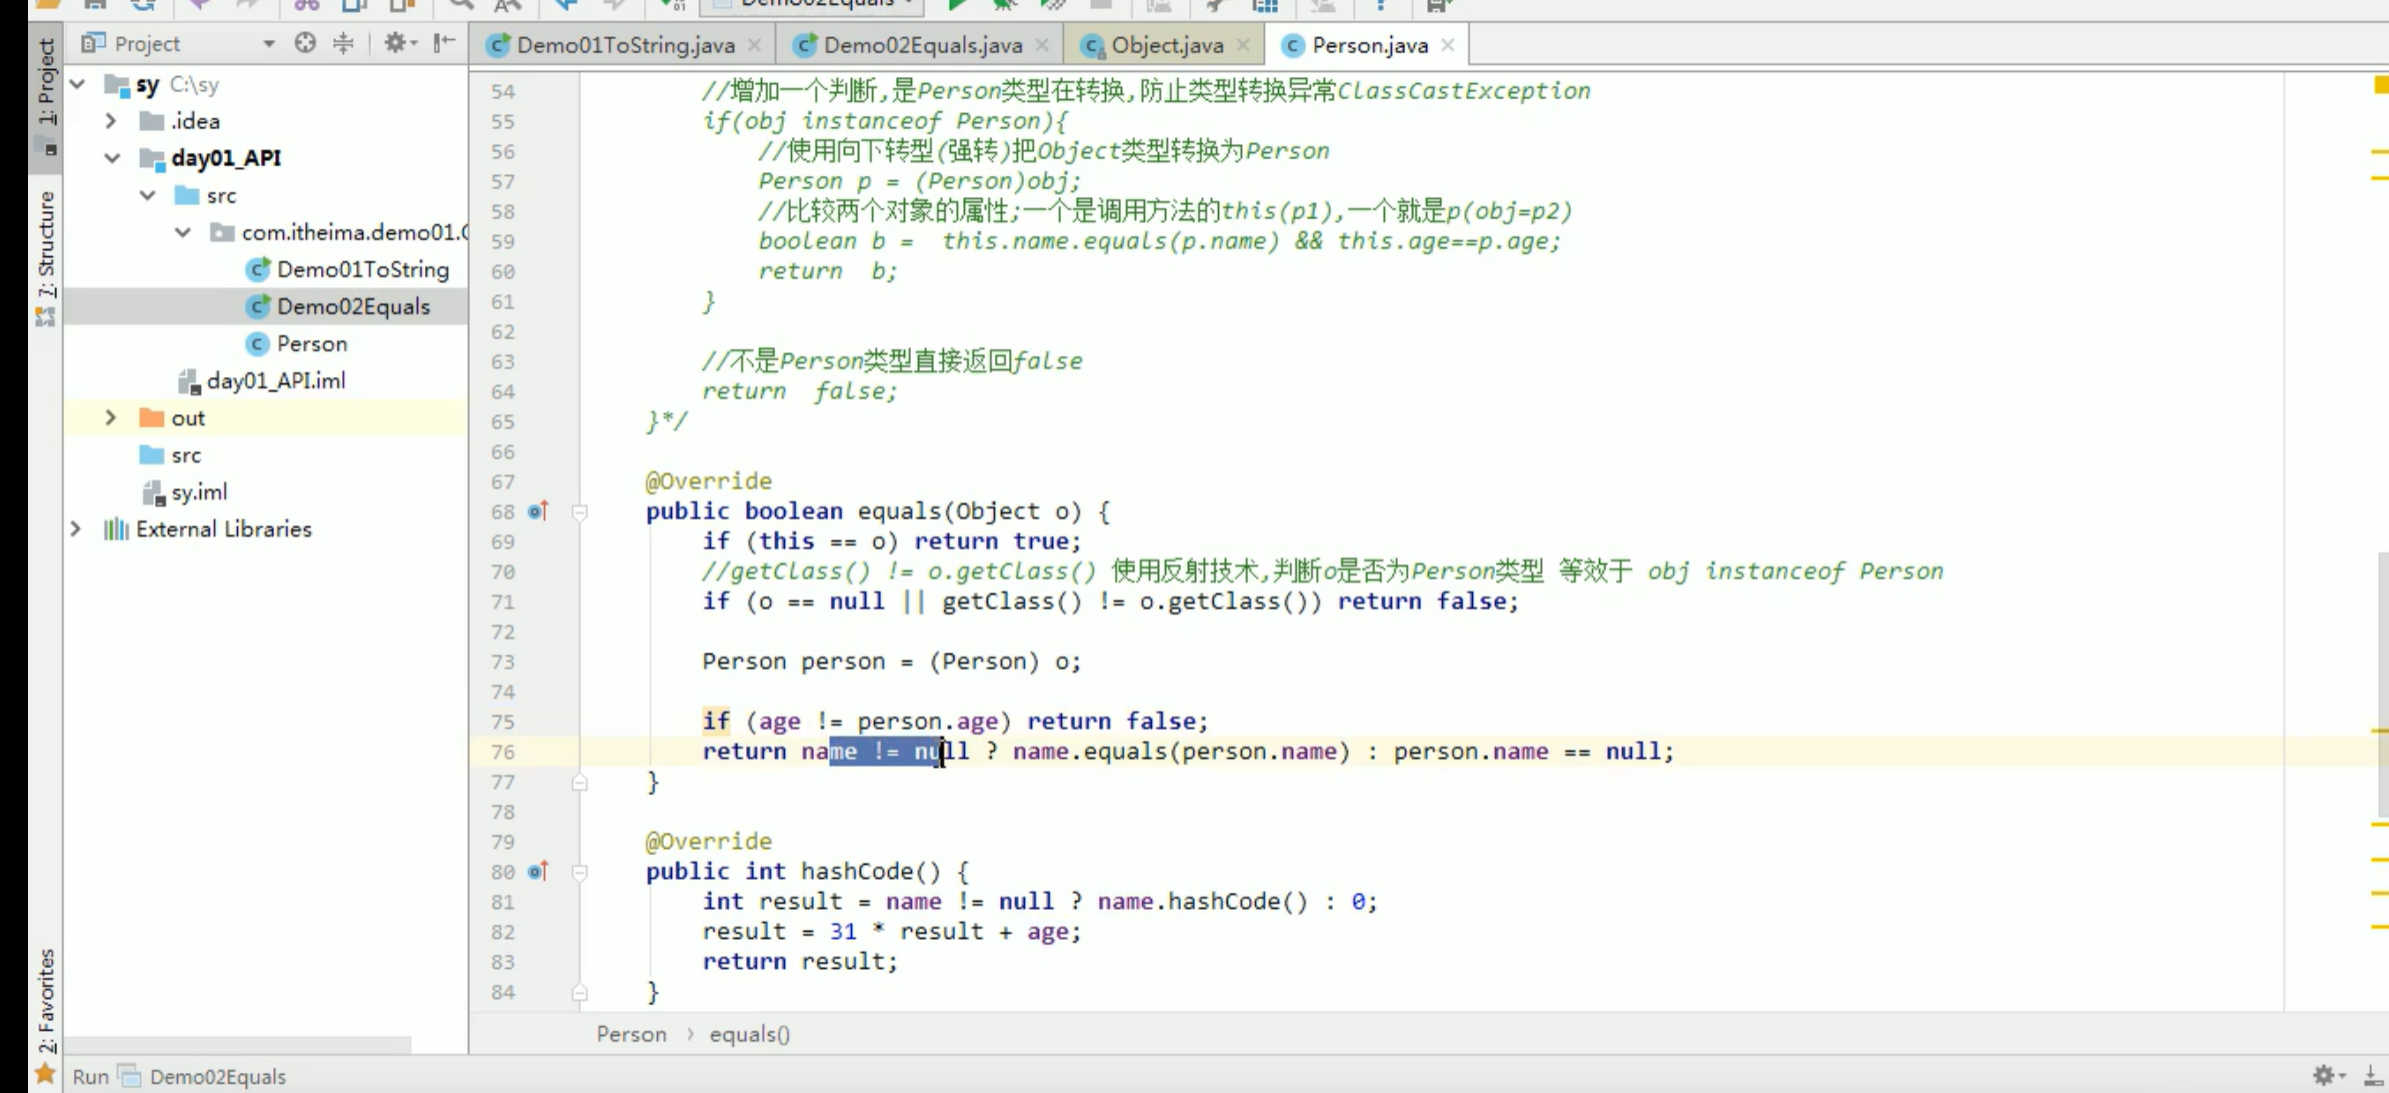Collapse the day01_API module
This screenshot has height=1093, width=2389.
click(112, 158)
